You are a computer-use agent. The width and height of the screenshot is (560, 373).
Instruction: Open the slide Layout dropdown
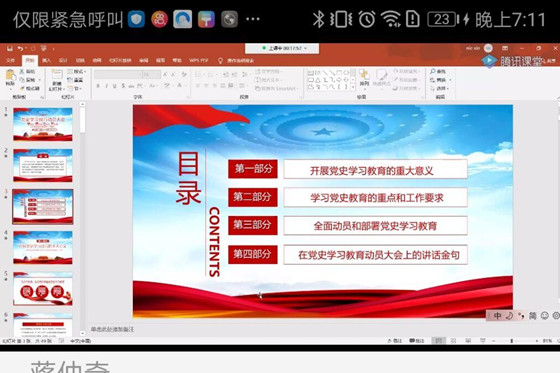(x=76, y=71)
